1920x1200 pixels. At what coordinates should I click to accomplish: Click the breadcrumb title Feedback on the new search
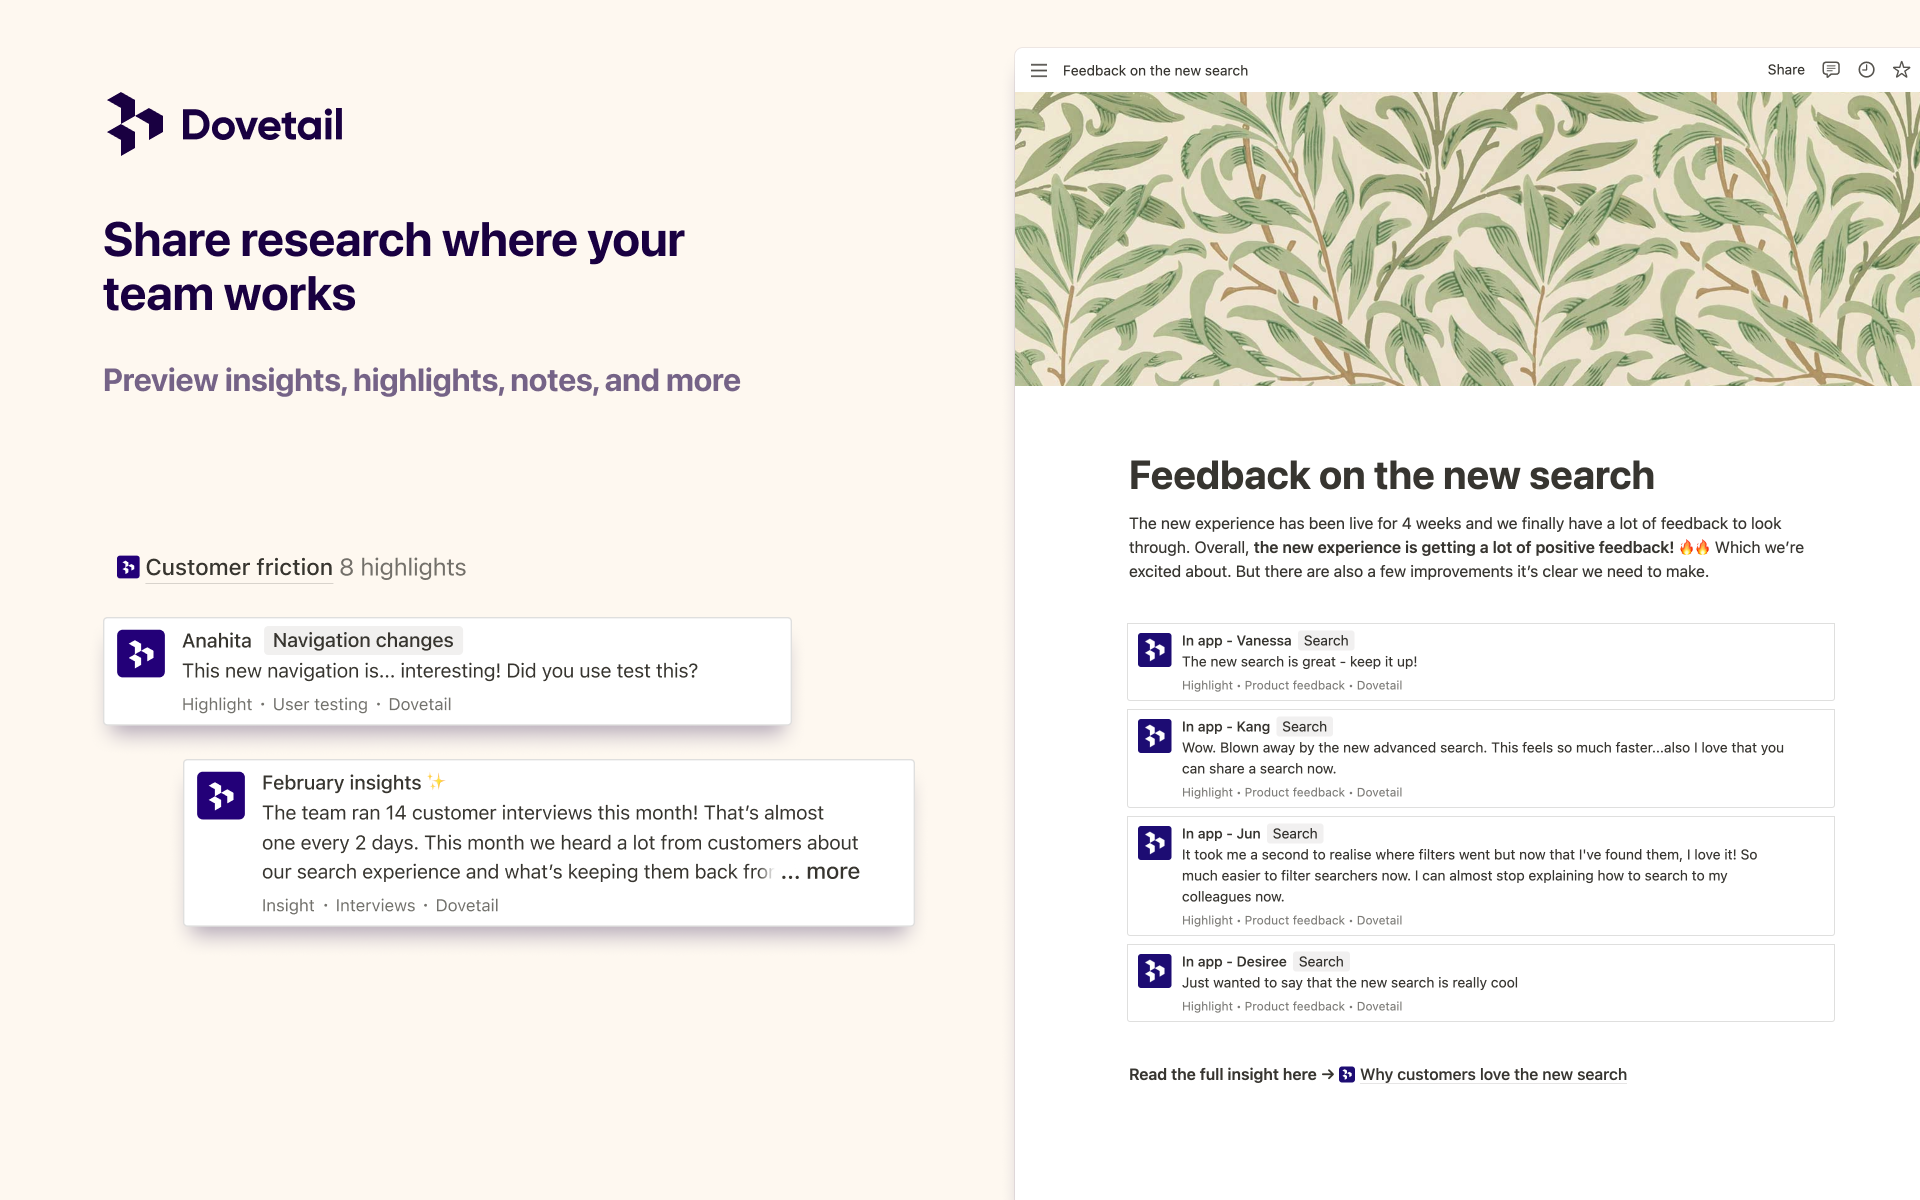pos(1155,71)
